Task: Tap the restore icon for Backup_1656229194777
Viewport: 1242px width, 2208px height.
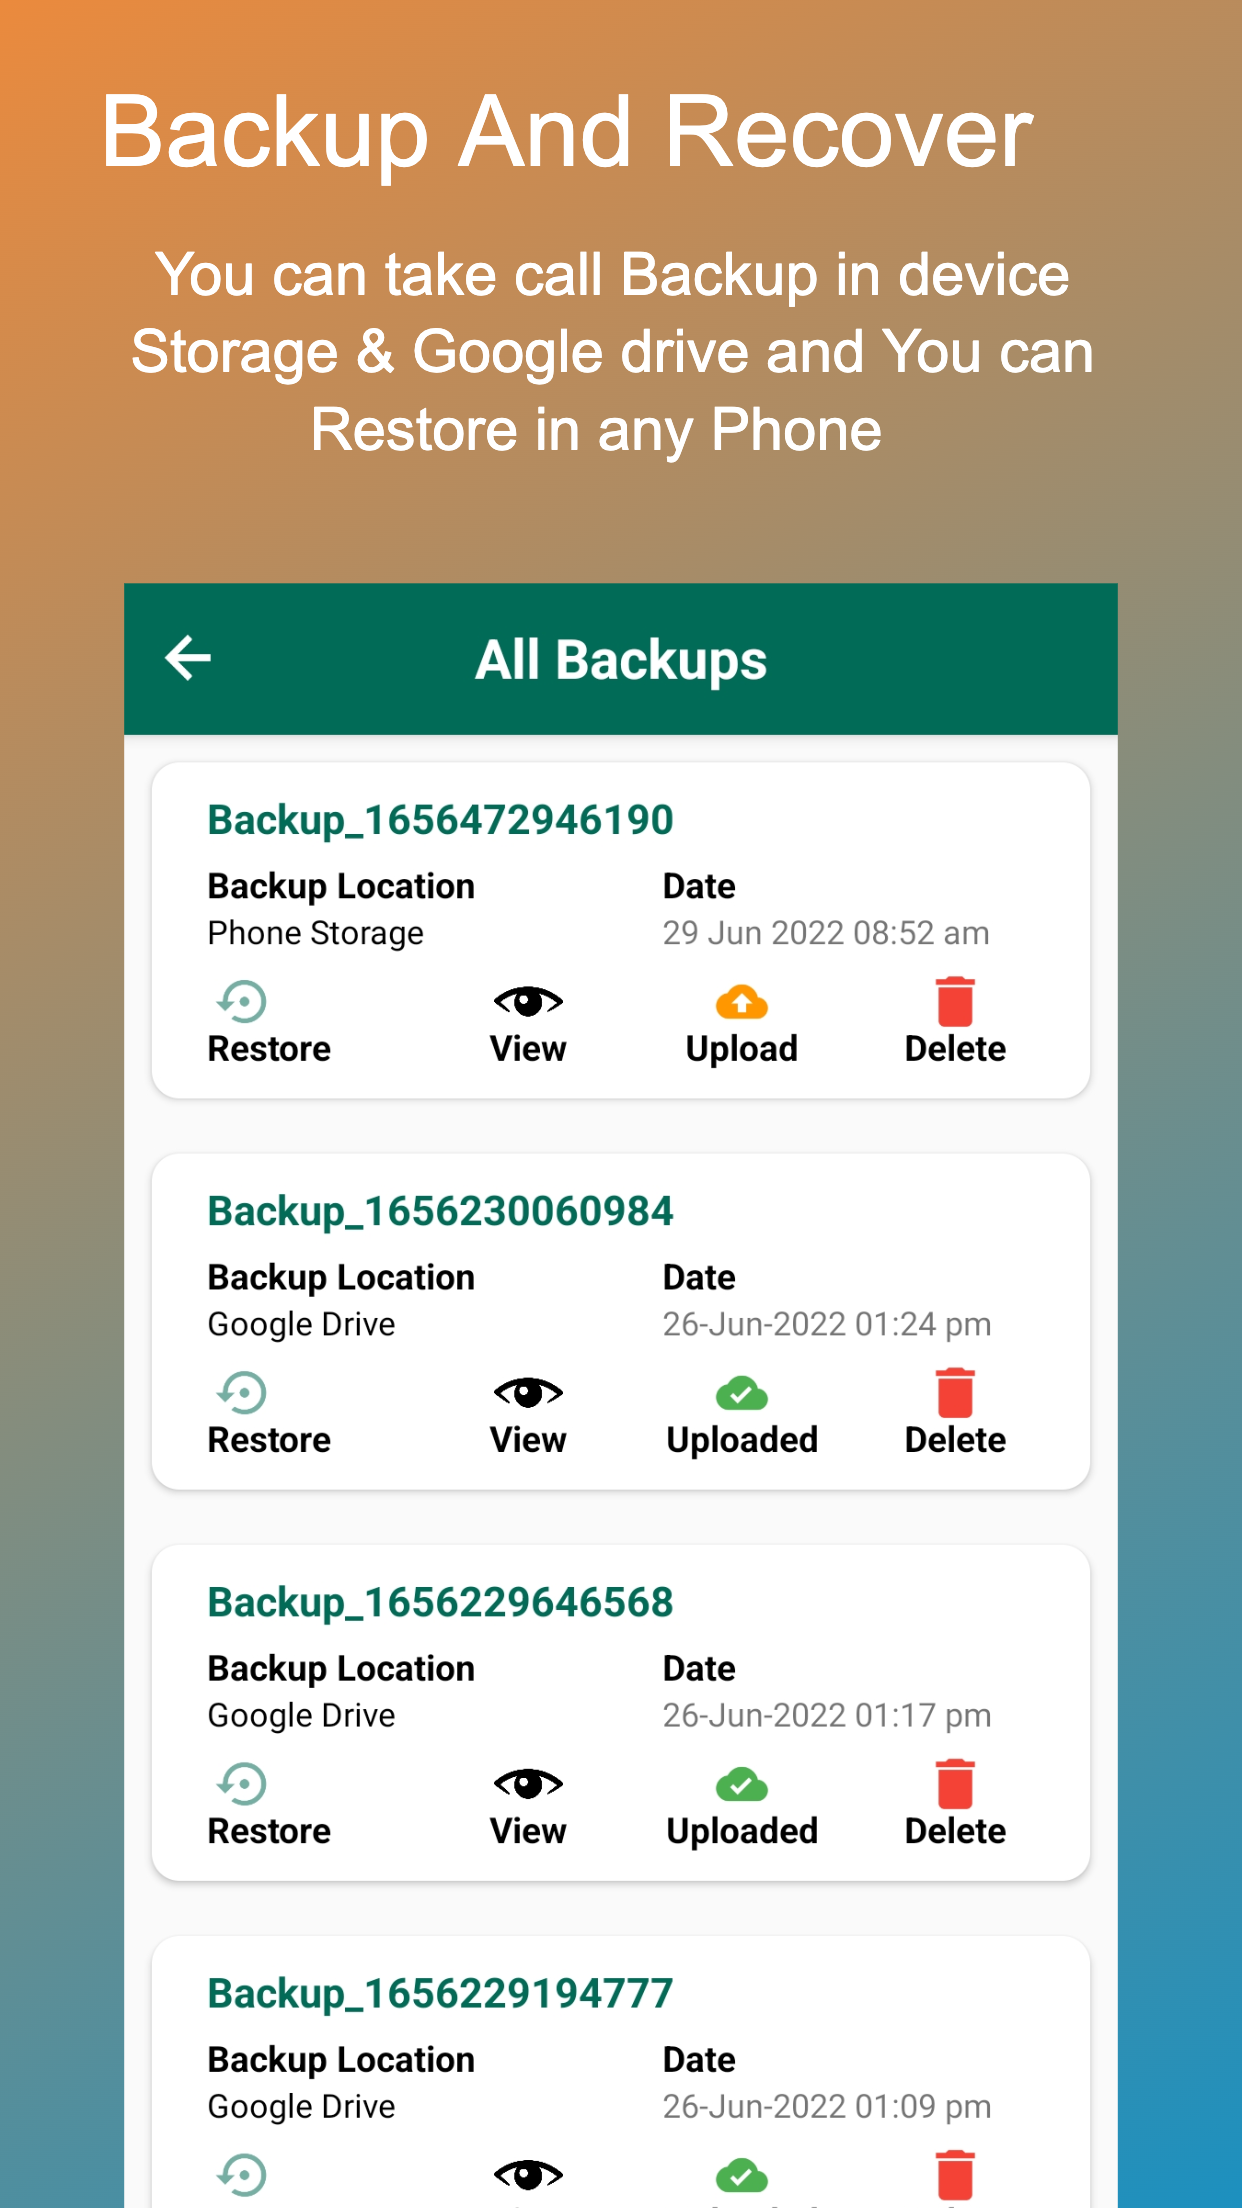Action: pyautogui.click(x=242, y=2174)
